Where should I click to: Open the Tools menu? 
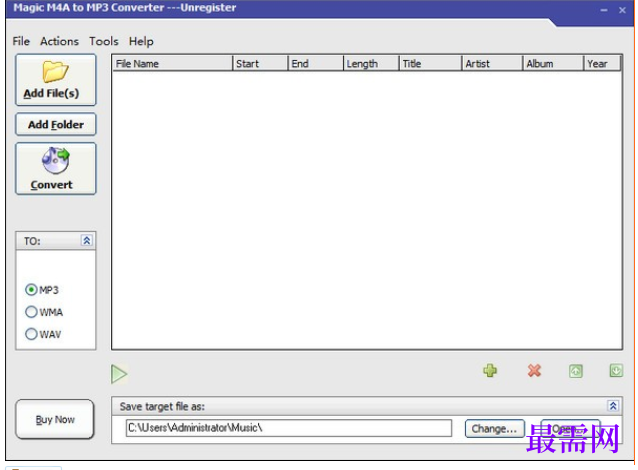point(104,42)
